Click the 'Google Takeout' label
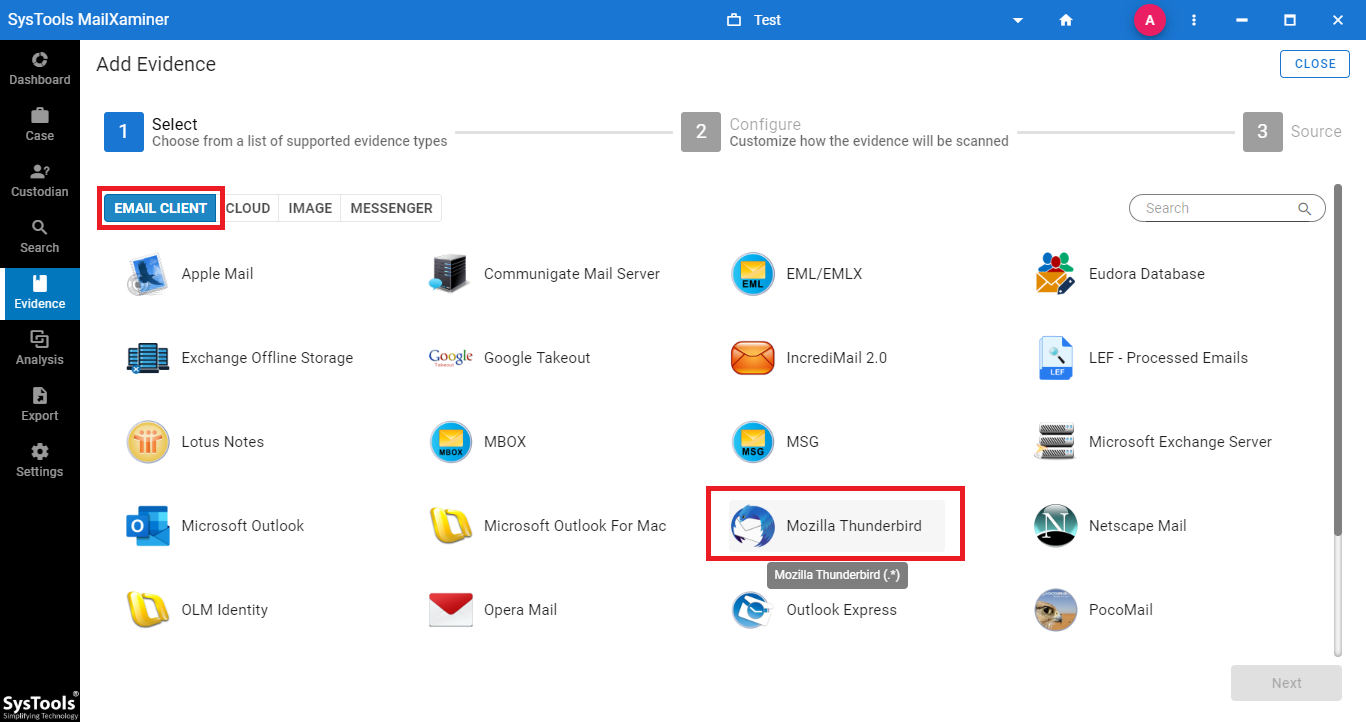 [537, 358]
